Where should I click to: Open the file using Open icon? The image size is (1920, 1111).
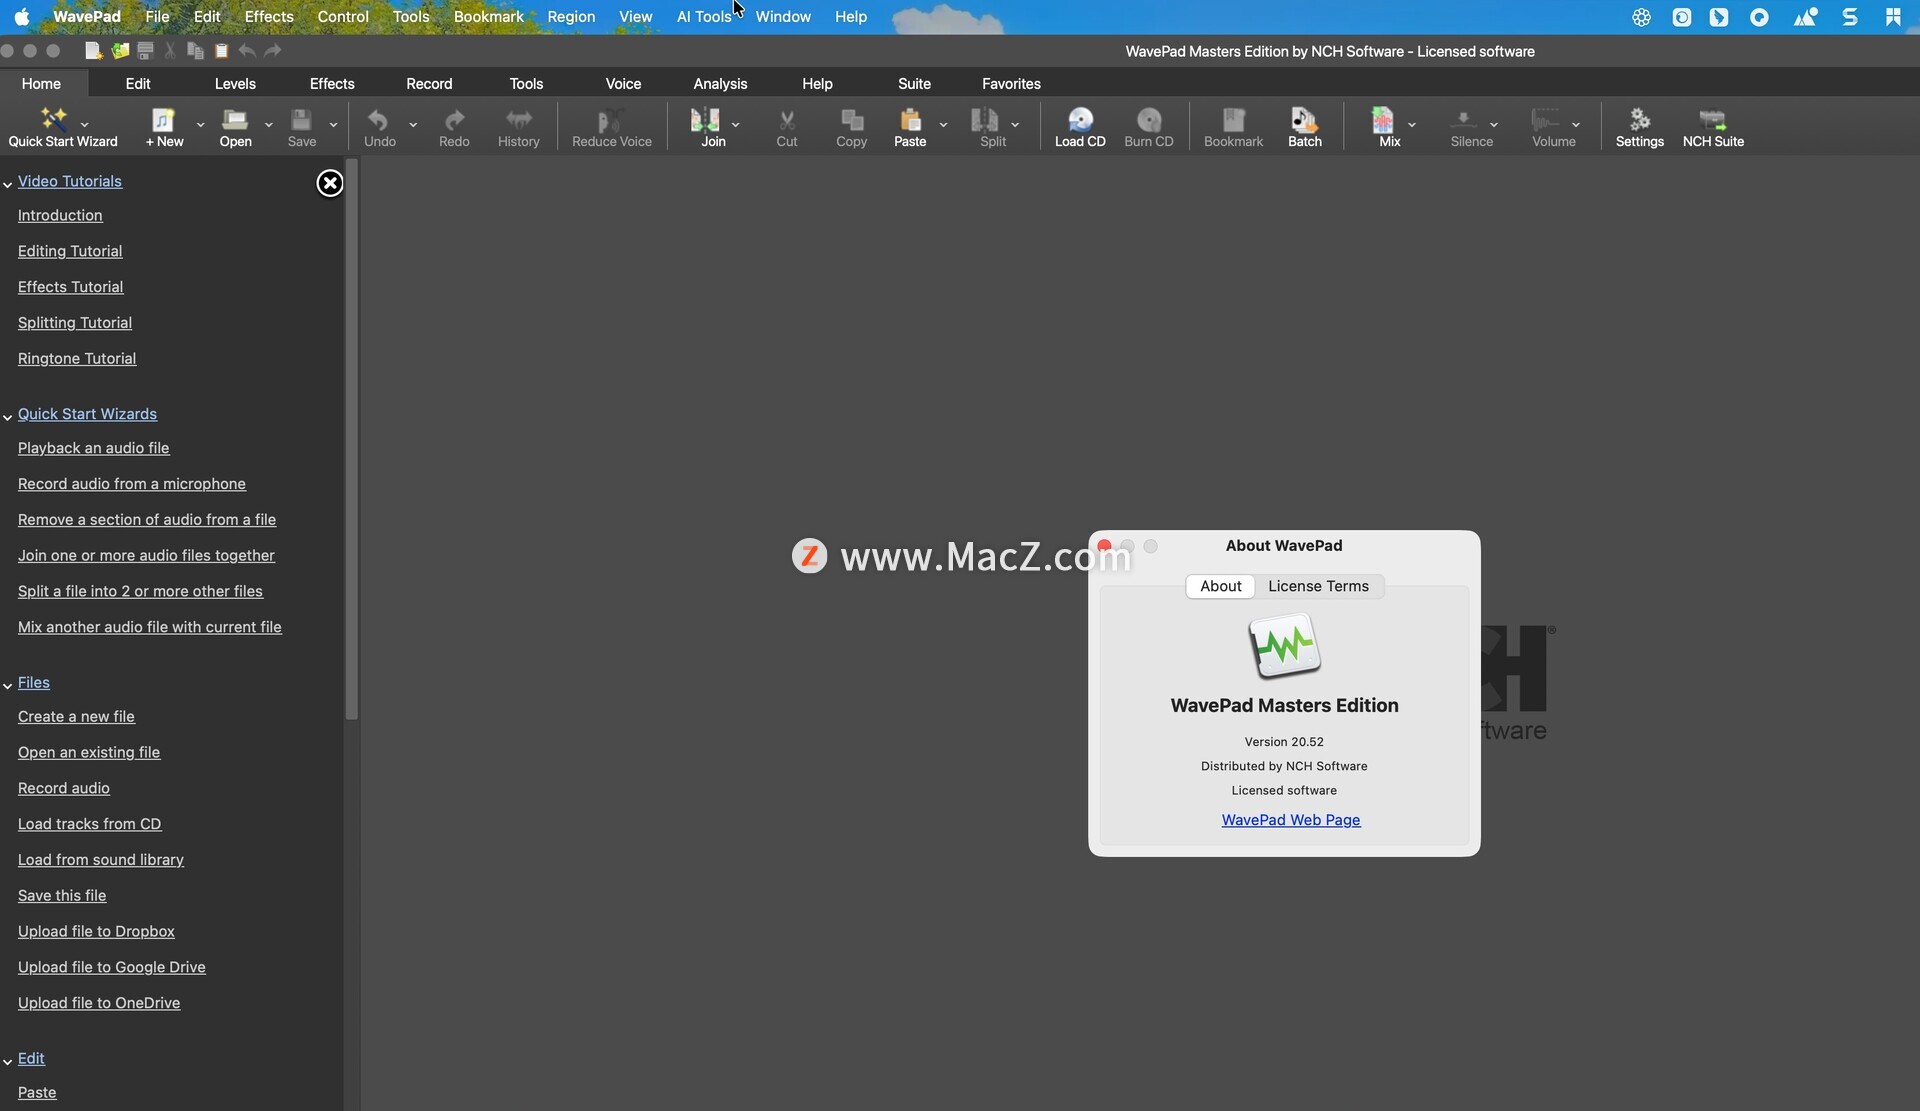coord(235,121)
